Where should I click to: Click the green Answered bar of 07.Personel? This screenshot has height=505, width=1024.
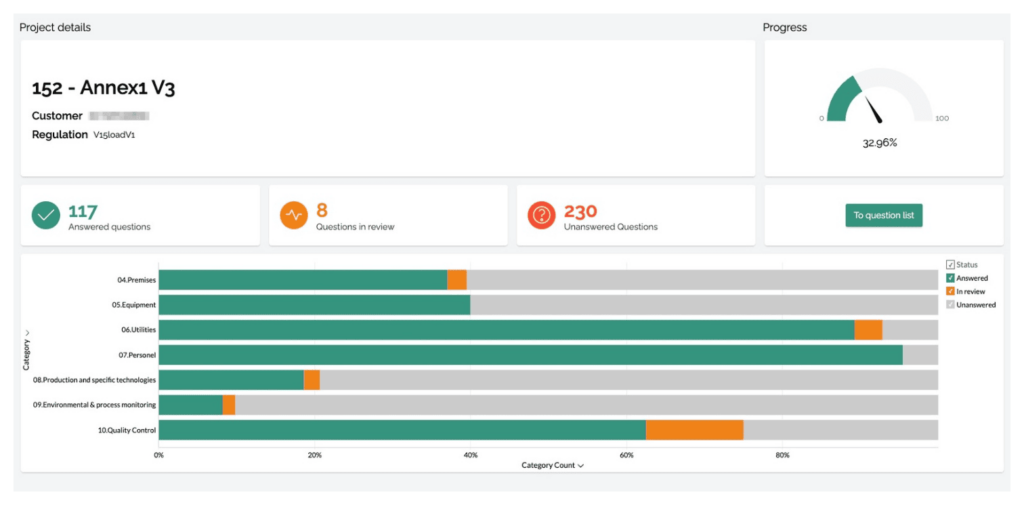[x=530, y=355]
